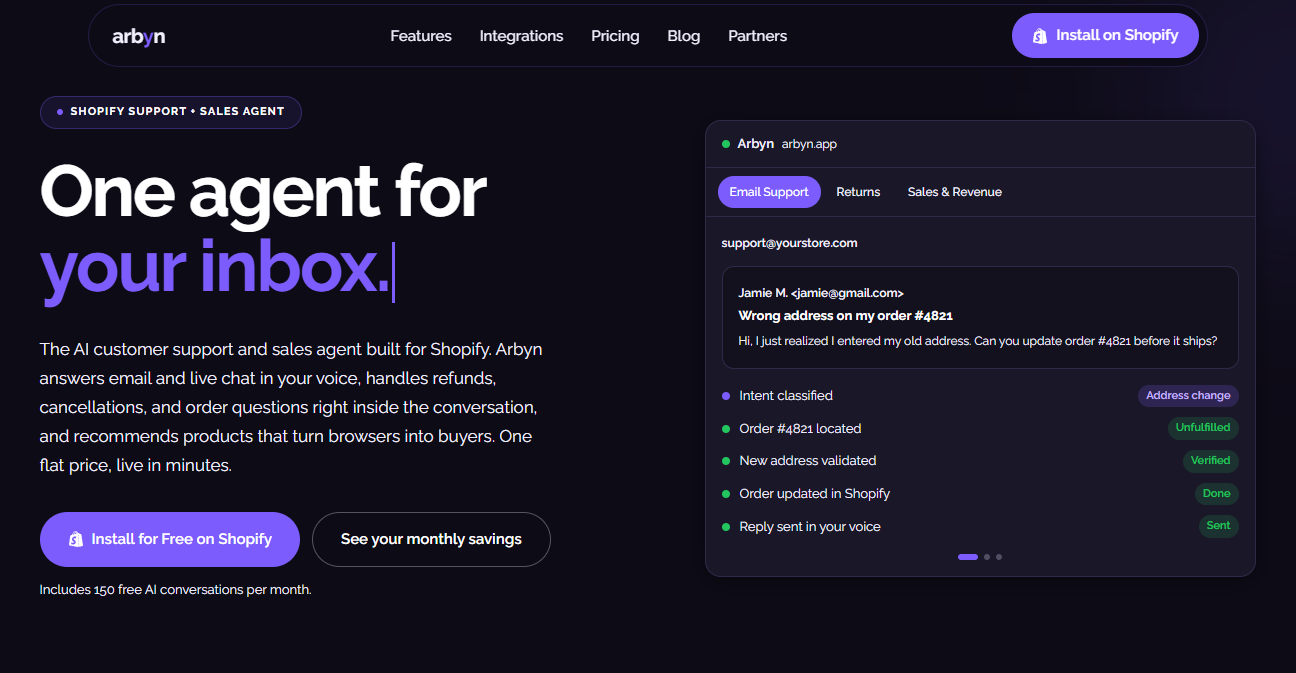
Task: Select the third carousel dot
Action: click(999, 557)
